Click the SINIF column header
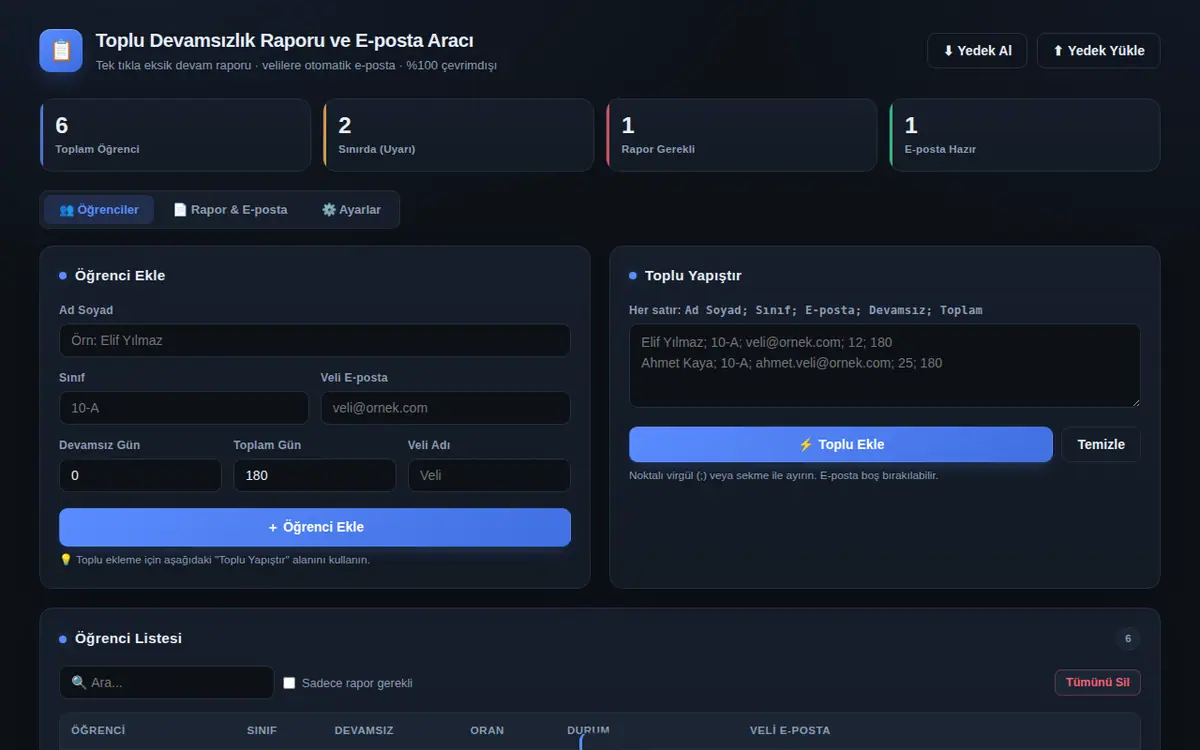This screenshot has height=750, width=1200. (x=262, y=731)
